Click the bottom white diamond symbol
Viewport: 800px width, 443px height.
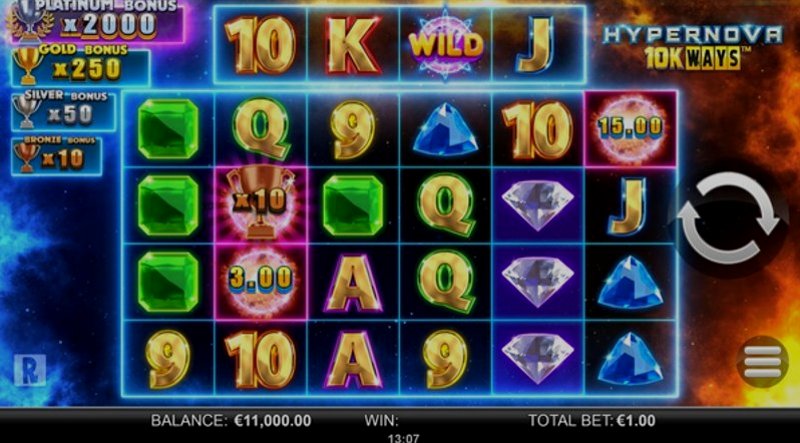pos(537,358)
